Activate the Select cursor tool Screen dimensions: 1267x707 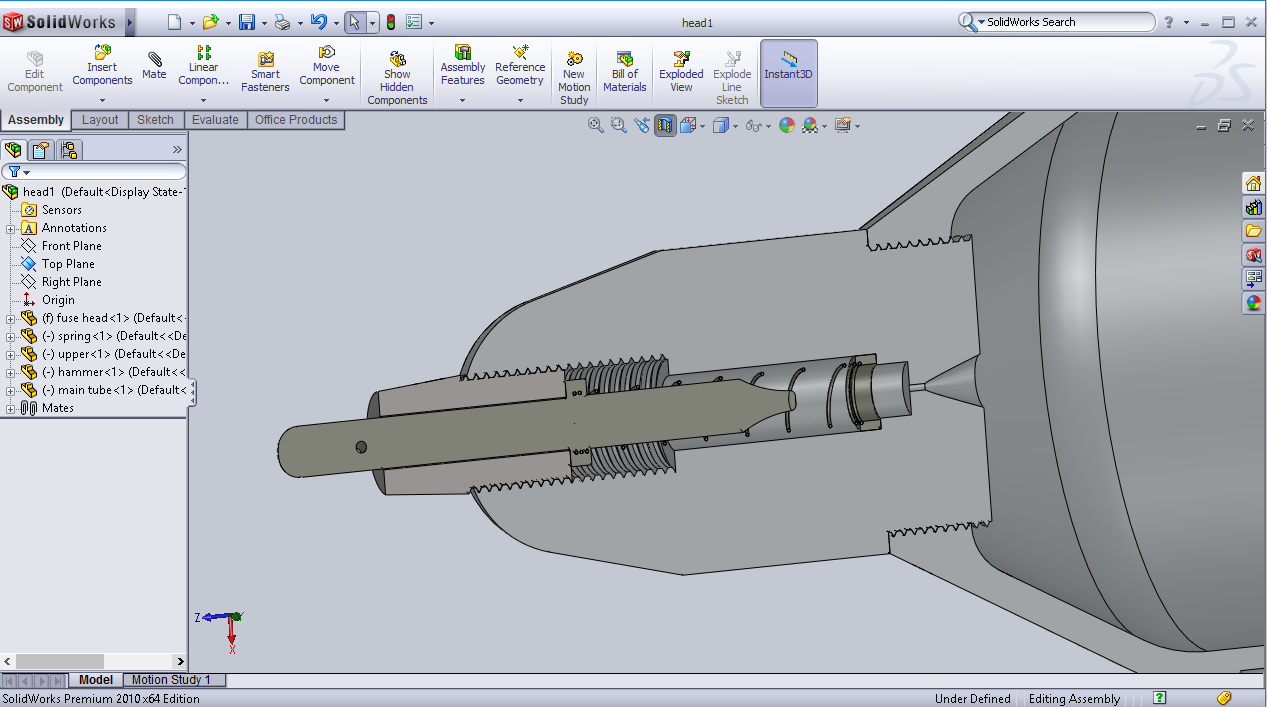point(354,22)
